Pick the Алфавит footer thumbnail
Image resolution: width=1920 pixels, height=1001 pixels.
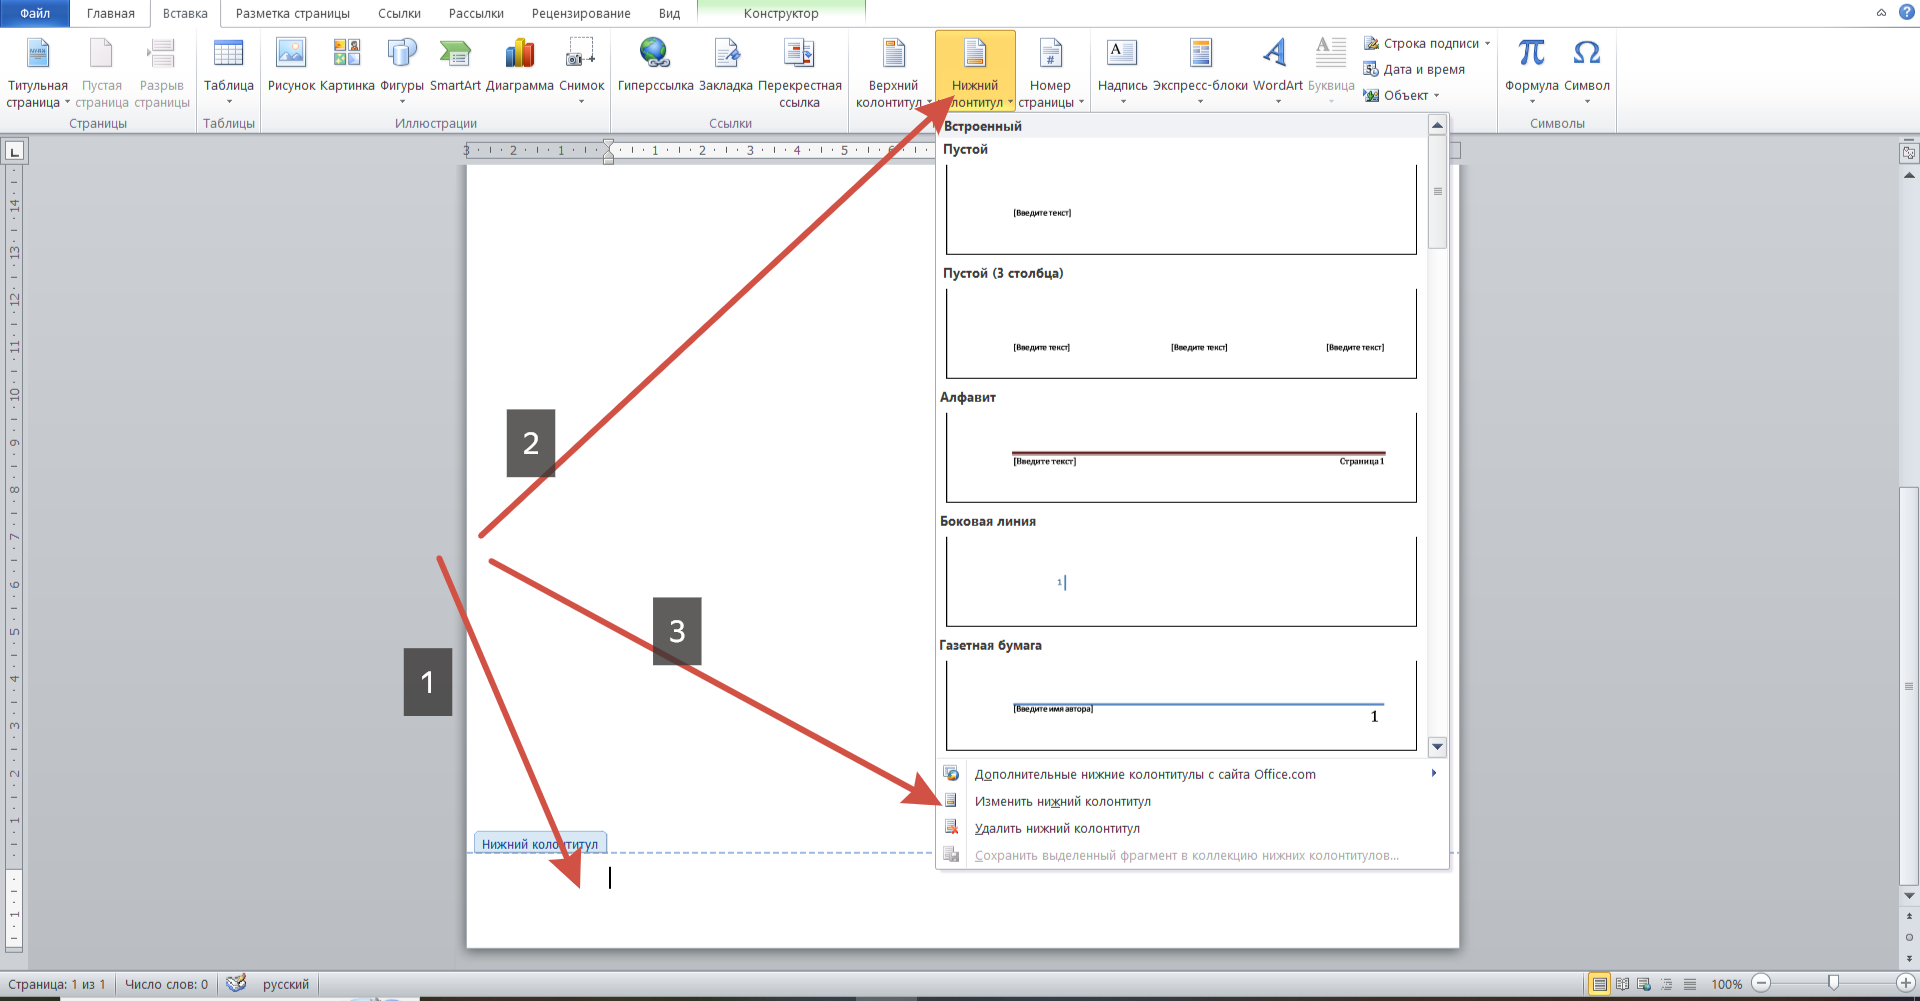1181,457
